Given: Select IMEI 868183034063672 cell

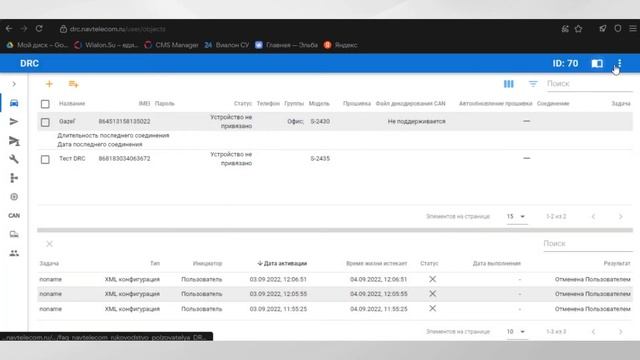Looking at the screenshot, I should point(124,158).
